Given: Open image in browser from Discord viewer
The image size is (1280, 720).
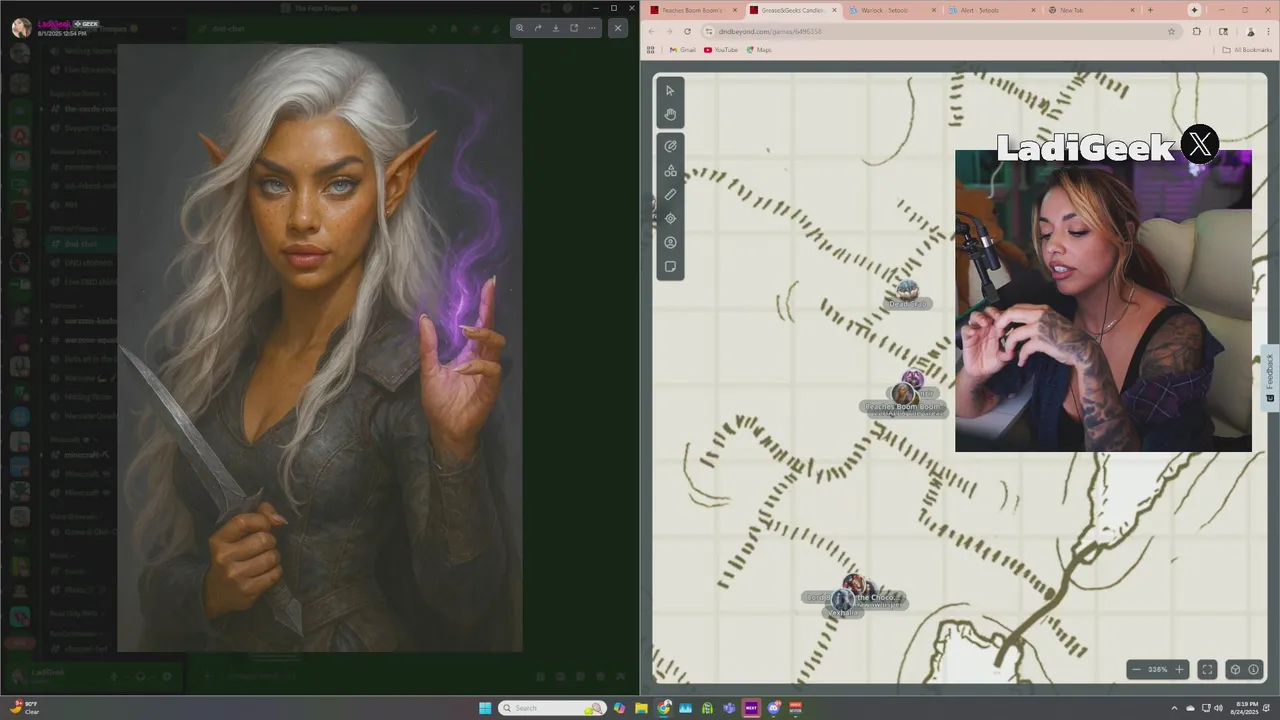Looking at the screenshot, I should 574,28.
